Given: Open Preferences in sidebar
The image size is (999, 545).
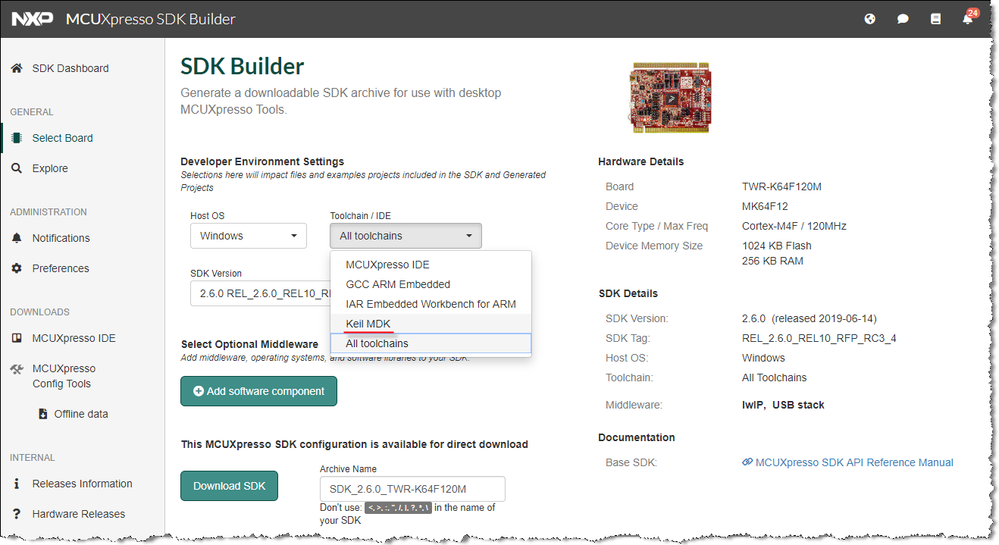Looking at the screenshot, I should point(61,268).
